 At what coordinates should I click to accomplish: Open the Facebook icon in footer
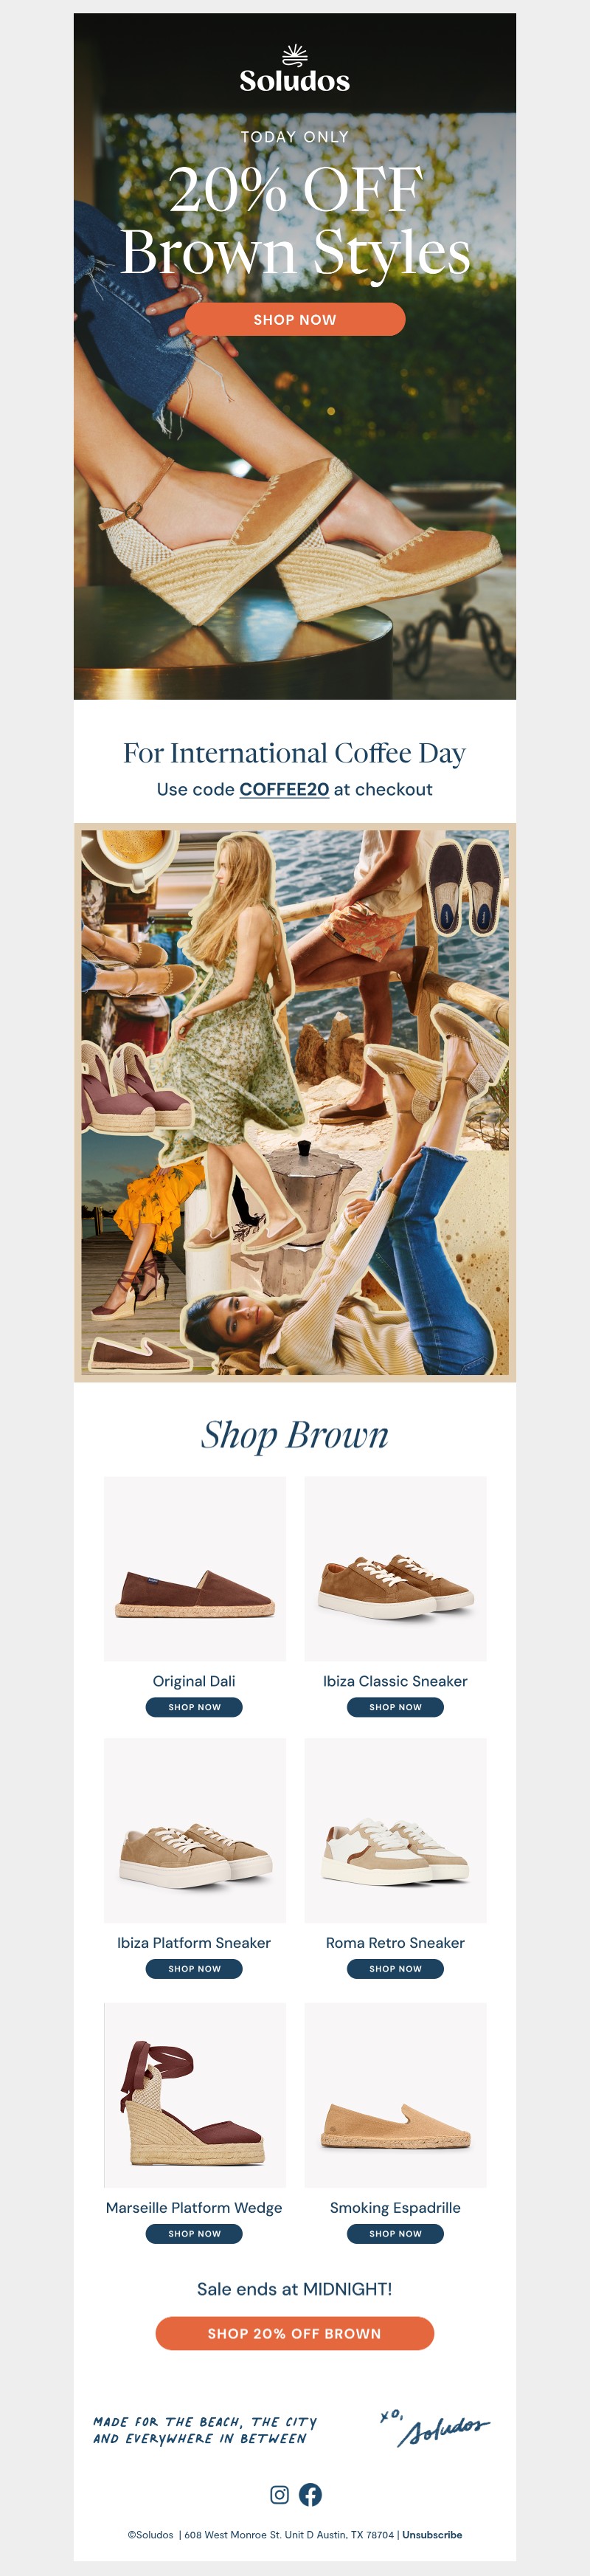pyautogui.click(x=311, y=2494)
